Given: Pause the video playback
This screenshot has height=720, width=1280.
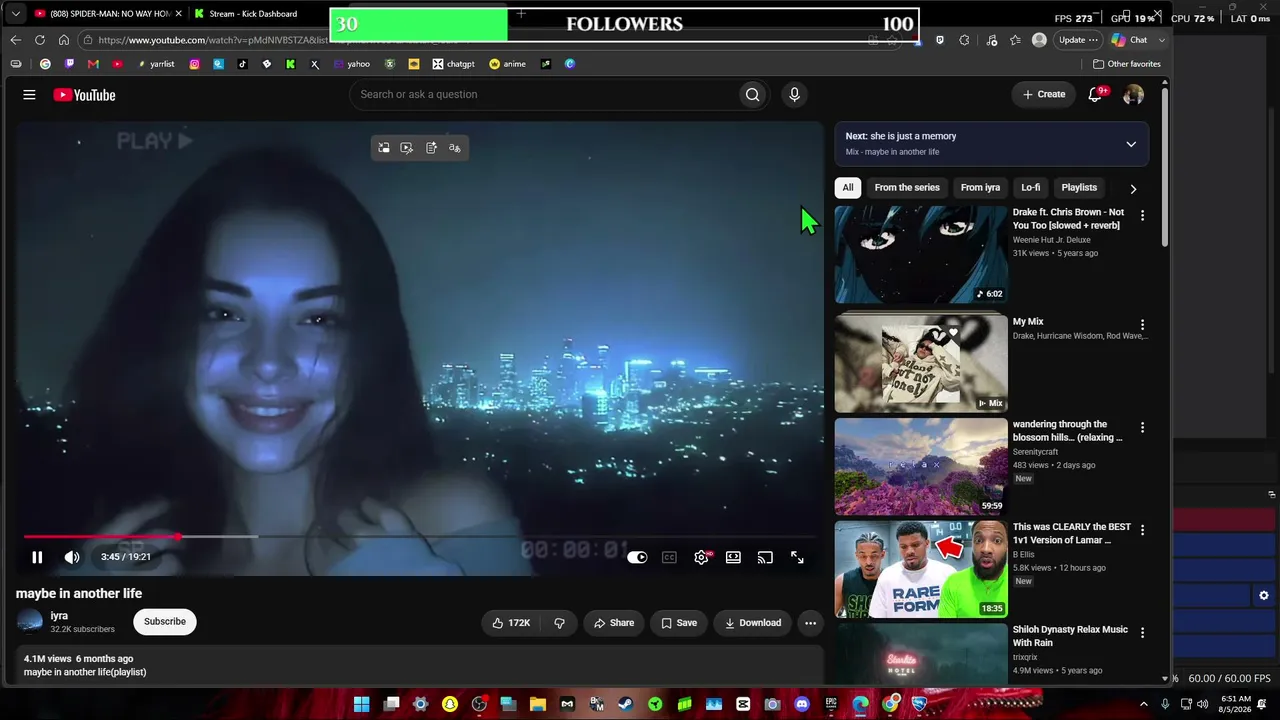Looking at the screenshot, I should click(37, 557).
